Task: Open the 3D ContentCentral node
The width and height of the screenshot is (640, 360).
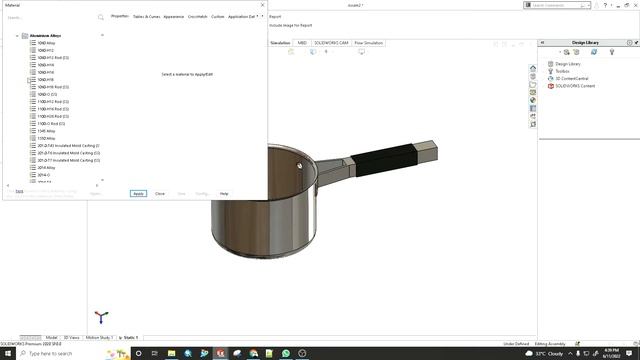Action: tap(571, 79)
